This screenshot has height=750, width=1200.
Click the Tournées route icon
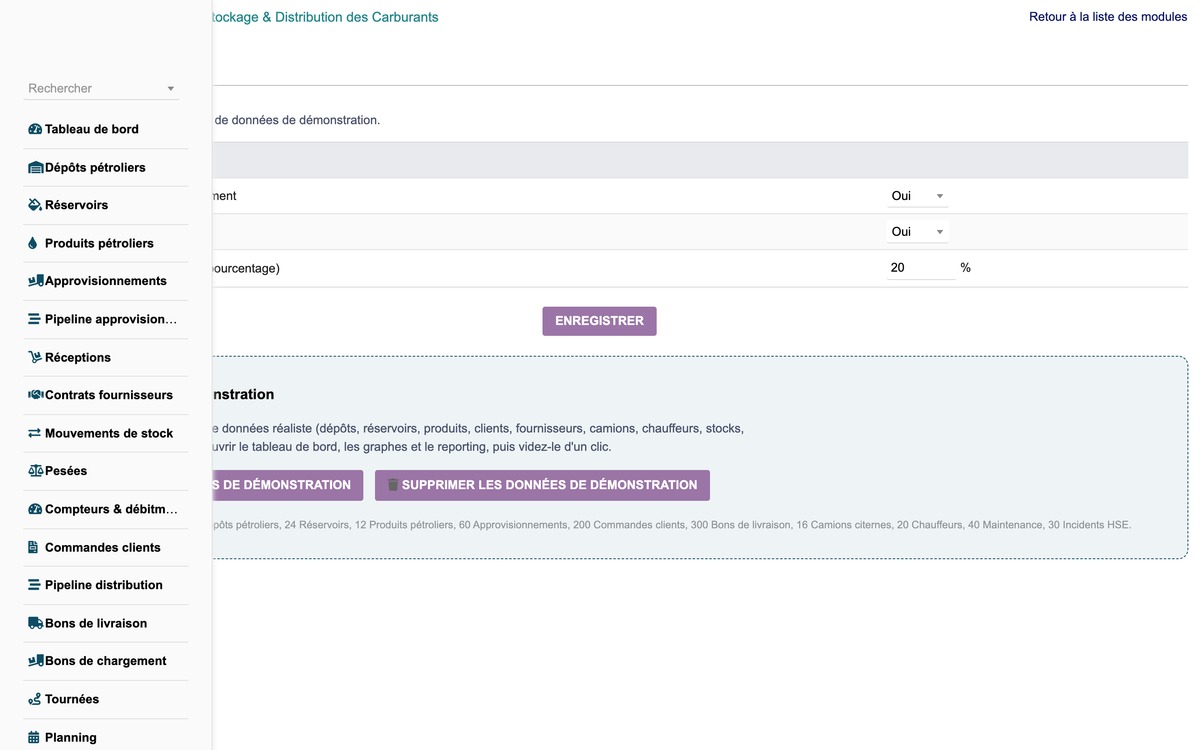click(x=35, y=699)
